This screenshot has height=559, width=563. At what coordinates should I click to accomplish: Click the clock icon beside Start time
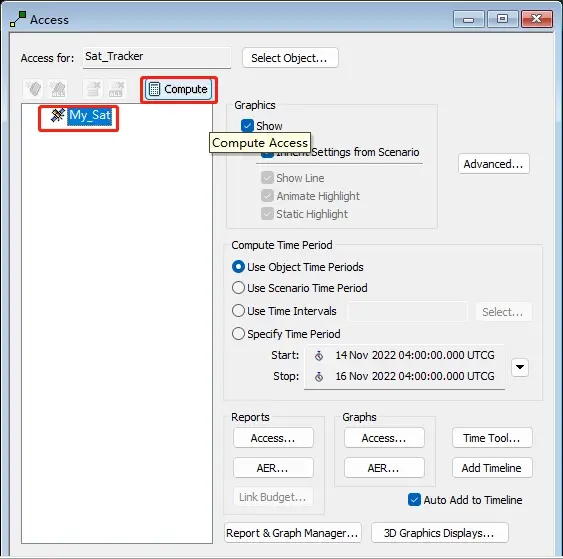tap(319, 356)
